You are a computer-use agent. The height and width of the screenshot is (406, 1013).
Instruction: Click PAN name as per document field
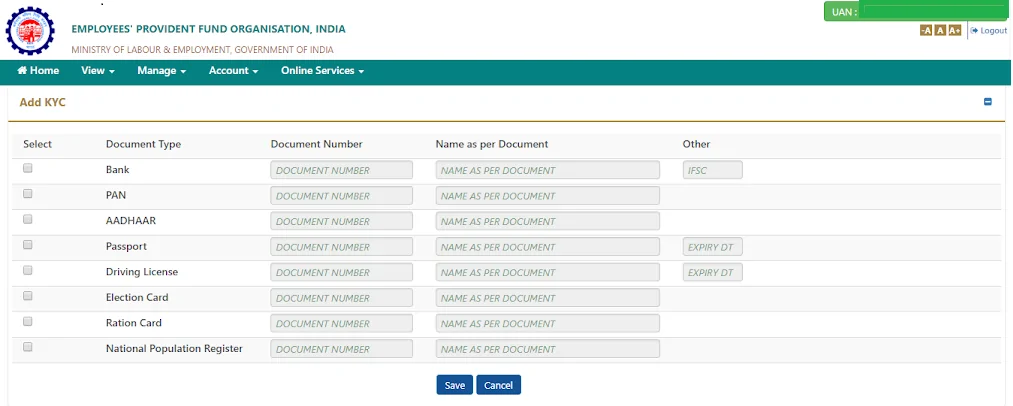click(548, 196)
